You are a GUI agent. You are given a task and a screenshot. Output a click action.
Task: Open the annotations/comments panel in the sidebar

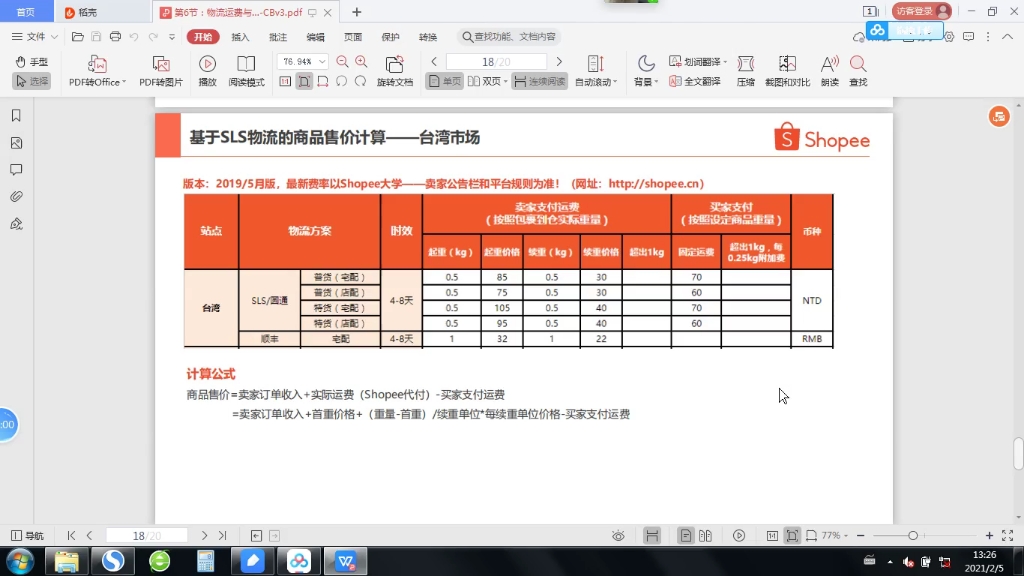[16, 169]
